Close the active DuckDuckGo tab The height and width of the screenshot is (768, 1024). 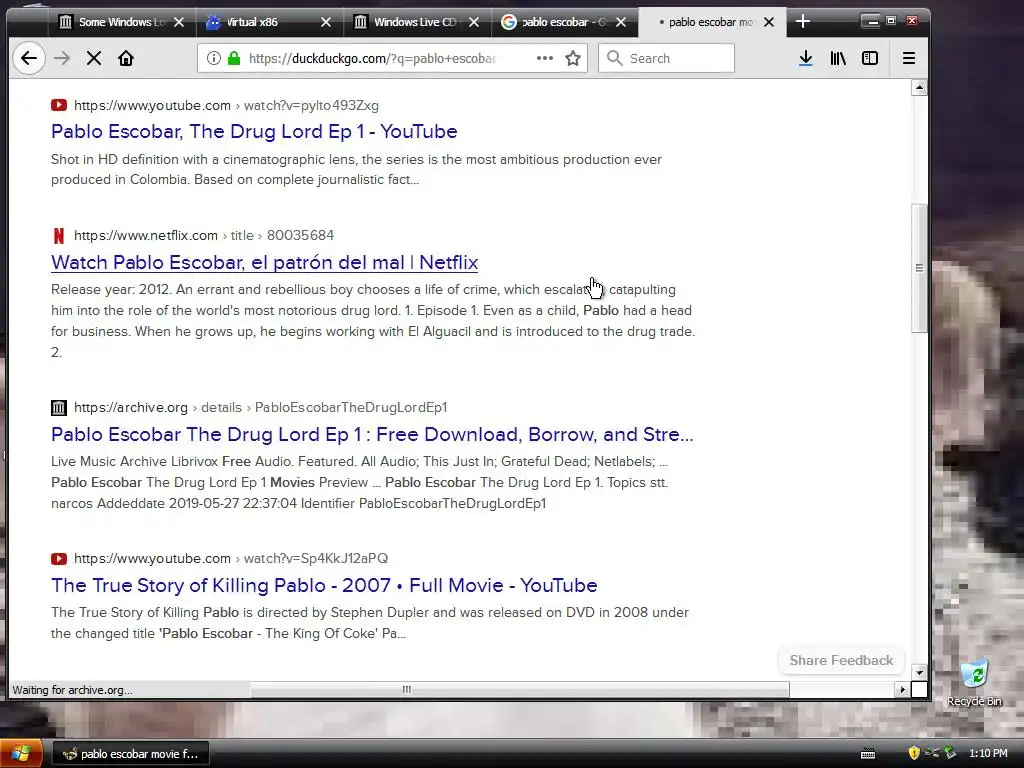tap(769, 22)
